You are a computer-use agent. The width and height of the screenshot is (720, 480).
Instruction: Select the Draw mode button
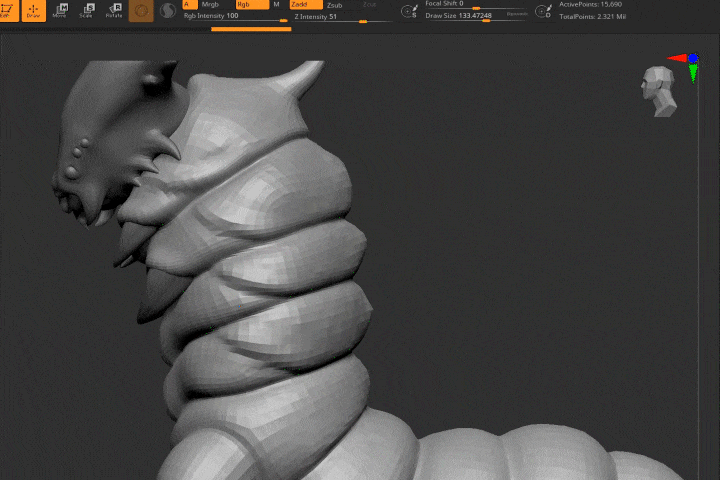click(34, 11)
